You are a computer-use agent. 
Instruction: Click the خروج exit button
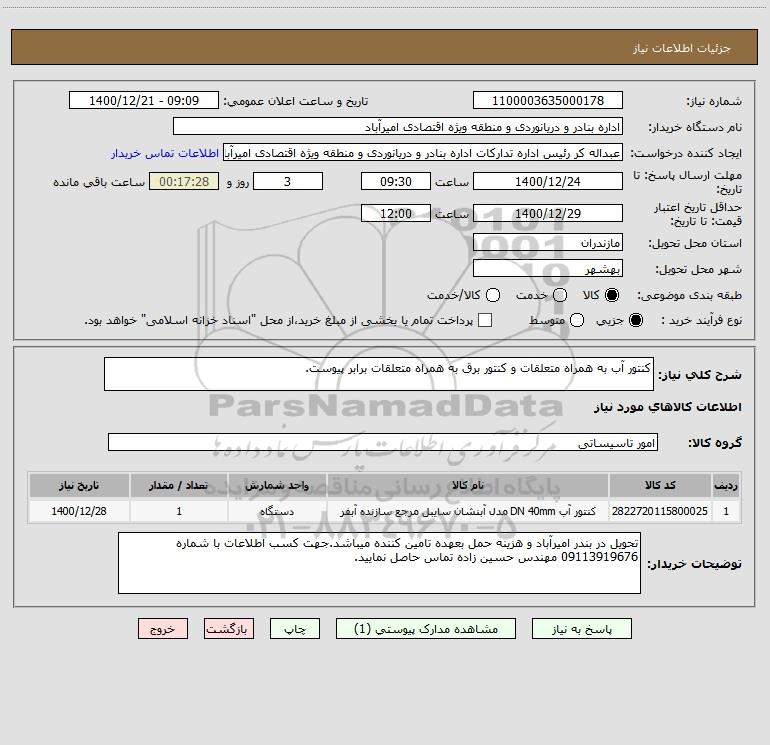pos(163,629)
